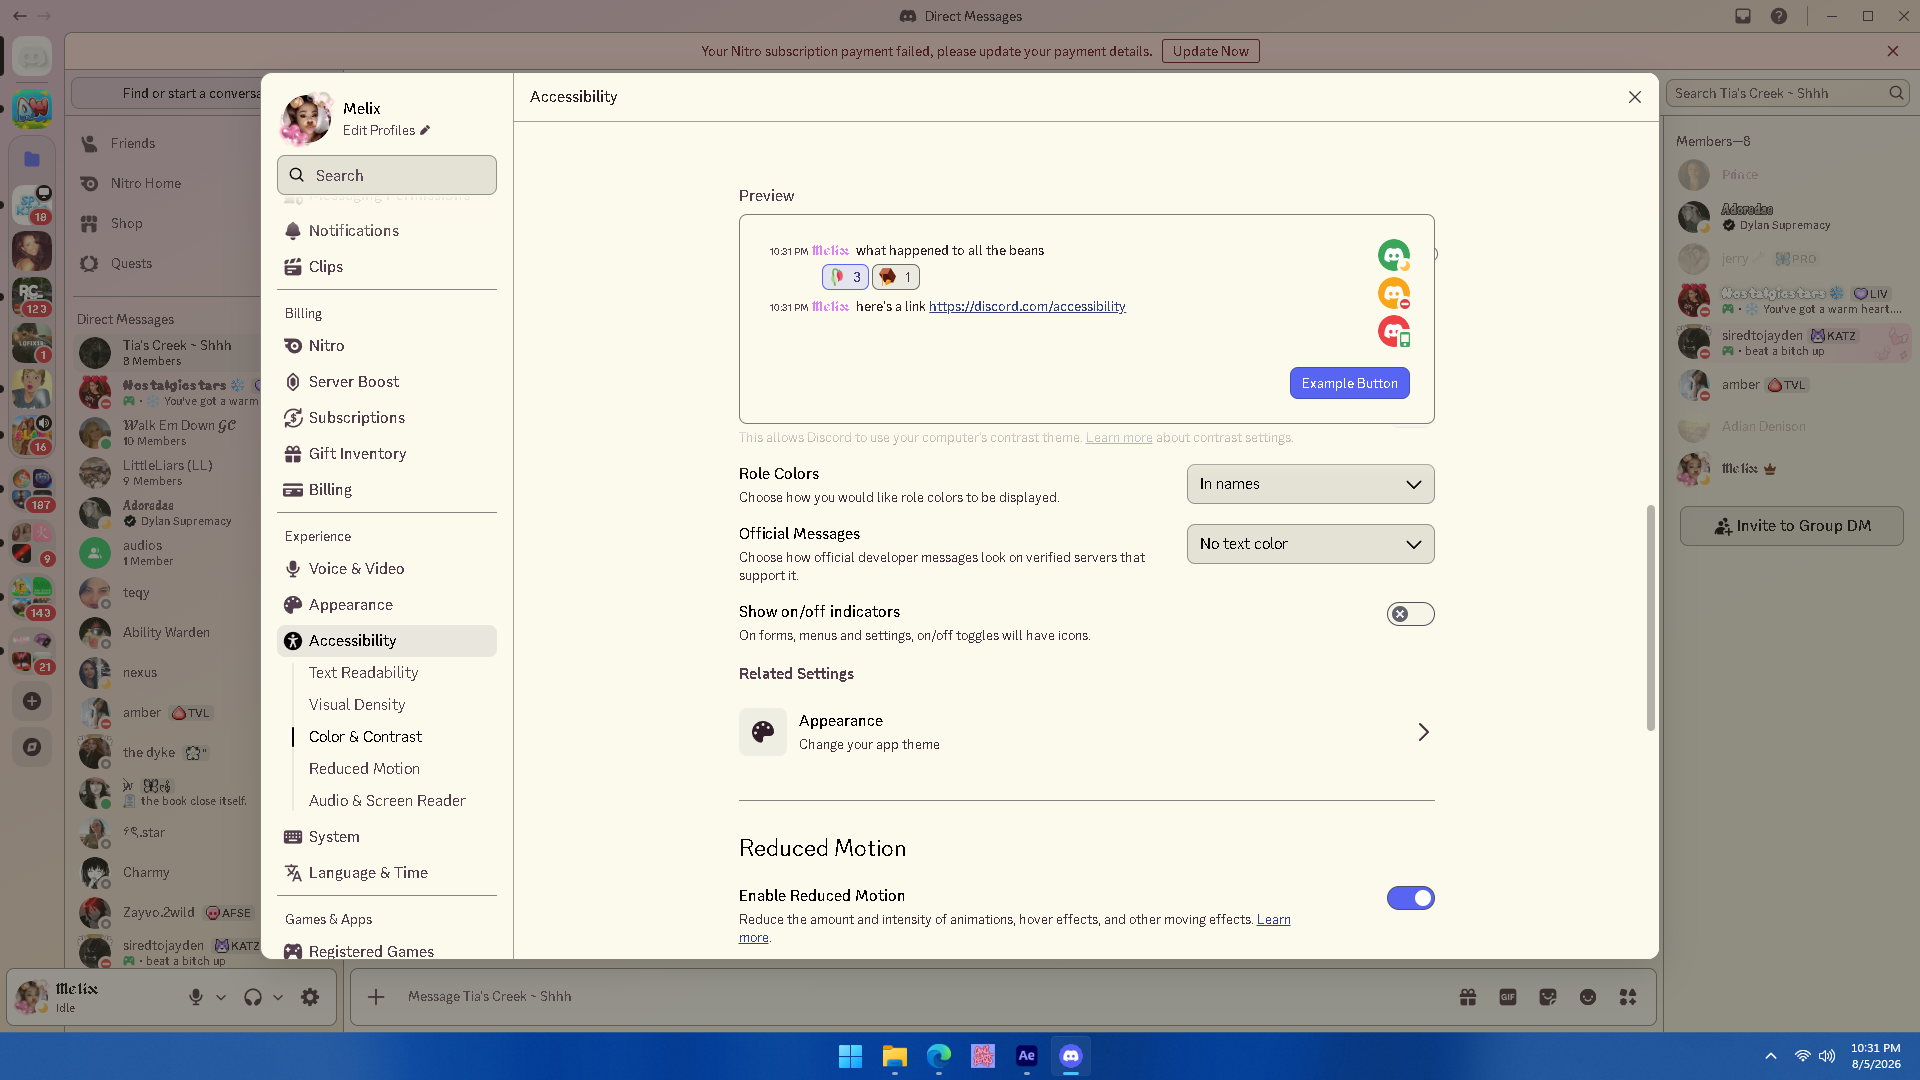Image resolution: width=1920 pixels, height=1080 pixels.
Task: Click the Search Tia's Creek field
Action: coord(1787,93)
